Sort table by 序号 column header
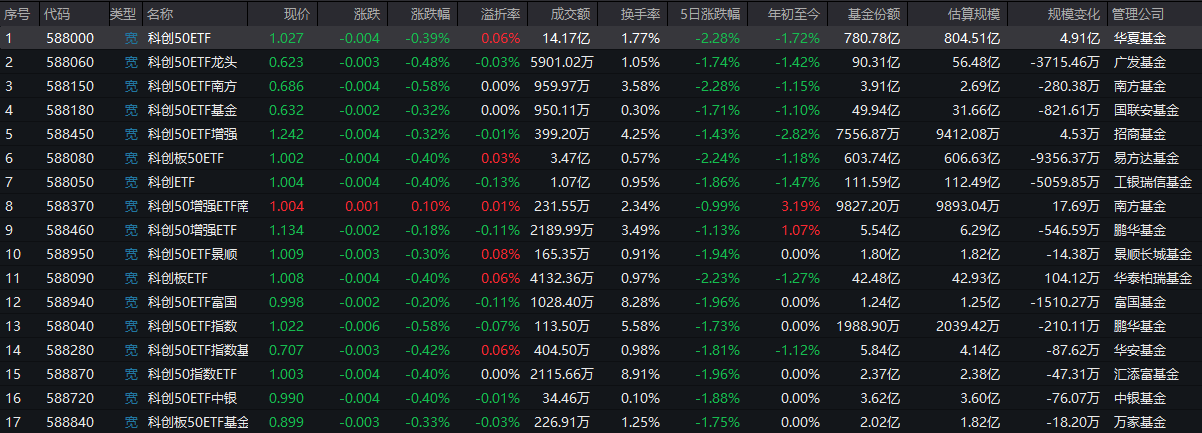The image size is (1202, 433). tap(17, 15)
